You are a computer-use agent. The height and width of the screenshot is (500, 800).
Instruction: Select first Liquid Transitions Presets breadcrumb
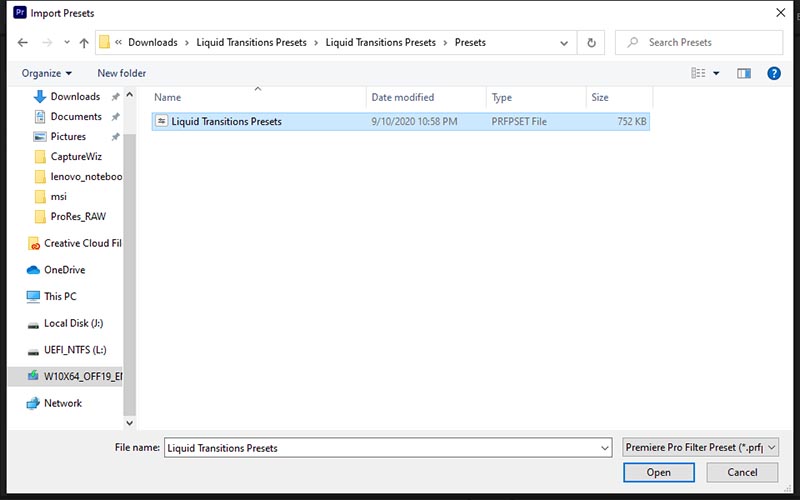tap(252, 42)
